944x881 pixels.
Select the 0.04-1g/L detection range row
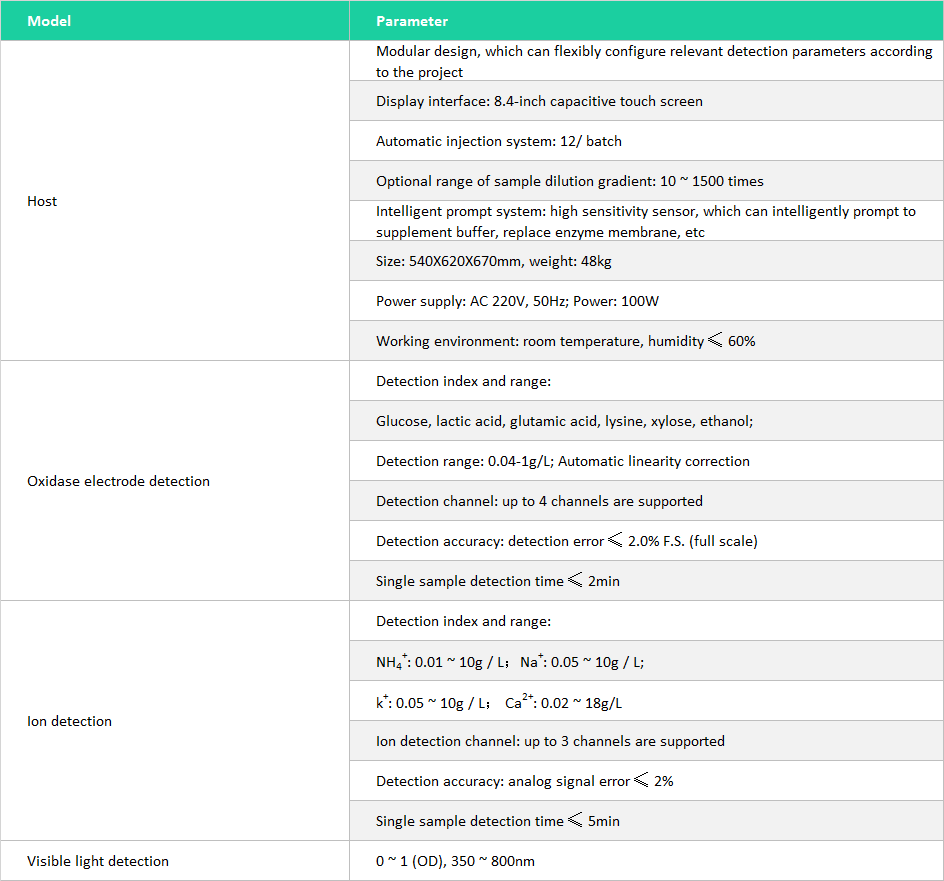tap(562, 461)
